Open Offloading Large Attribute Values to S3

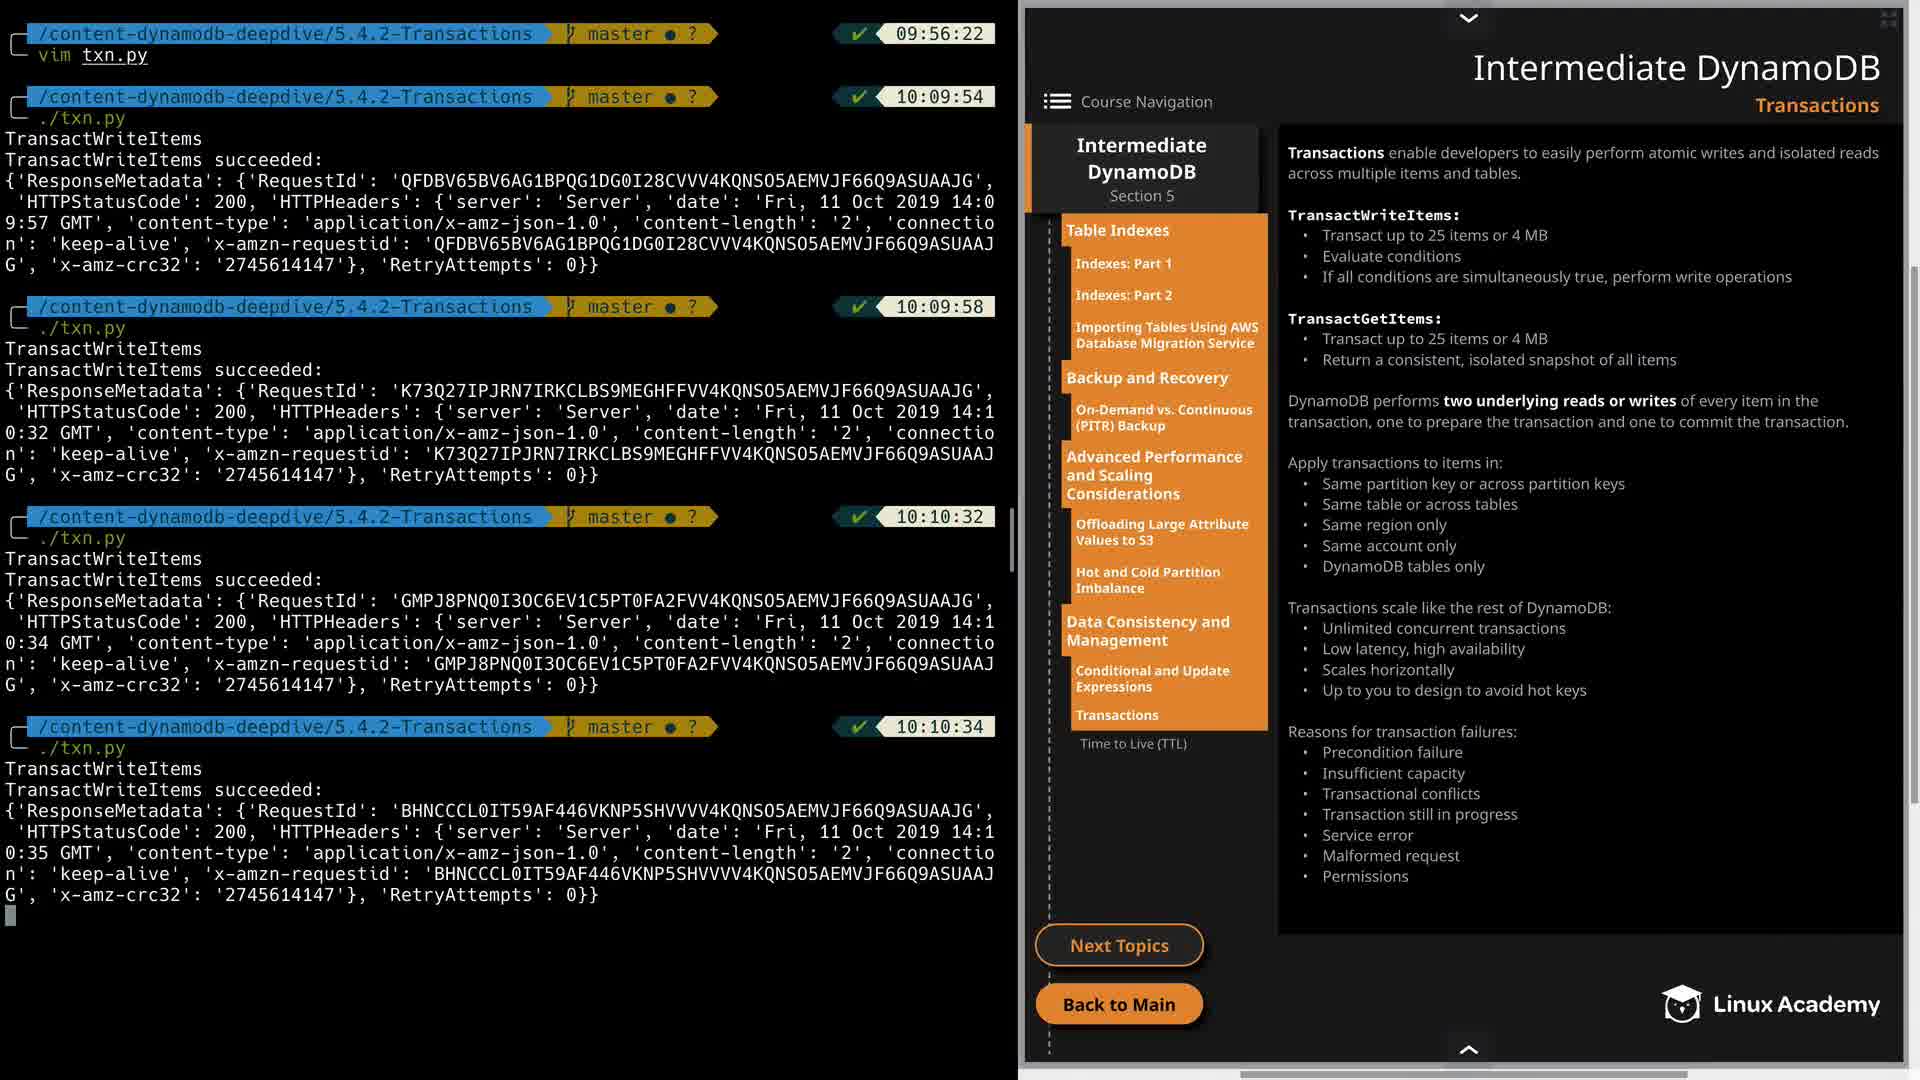(x=1161, y=532)
